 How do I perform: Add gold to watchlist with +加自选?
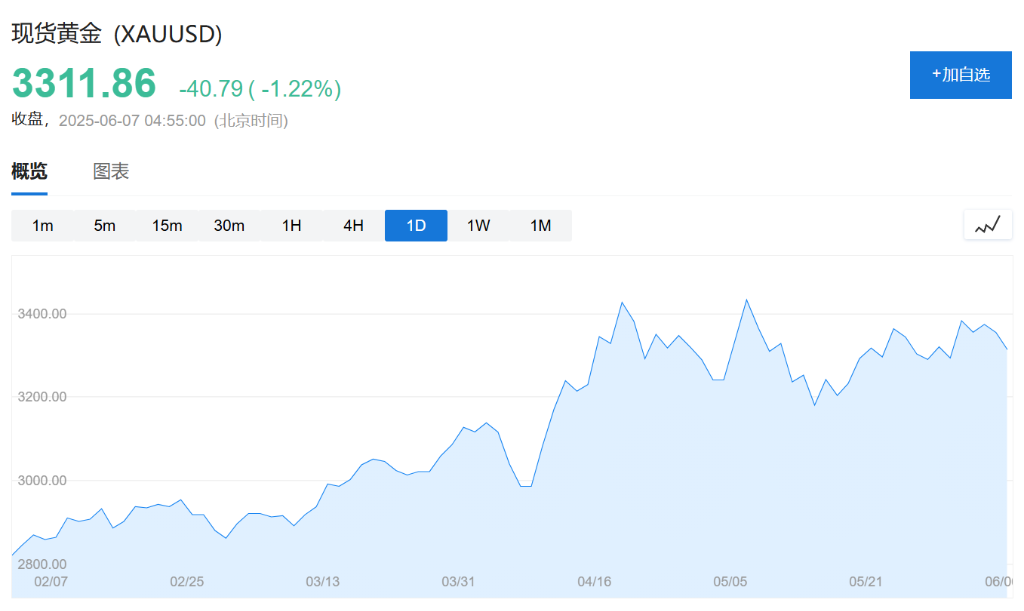[x=960, y=74]
